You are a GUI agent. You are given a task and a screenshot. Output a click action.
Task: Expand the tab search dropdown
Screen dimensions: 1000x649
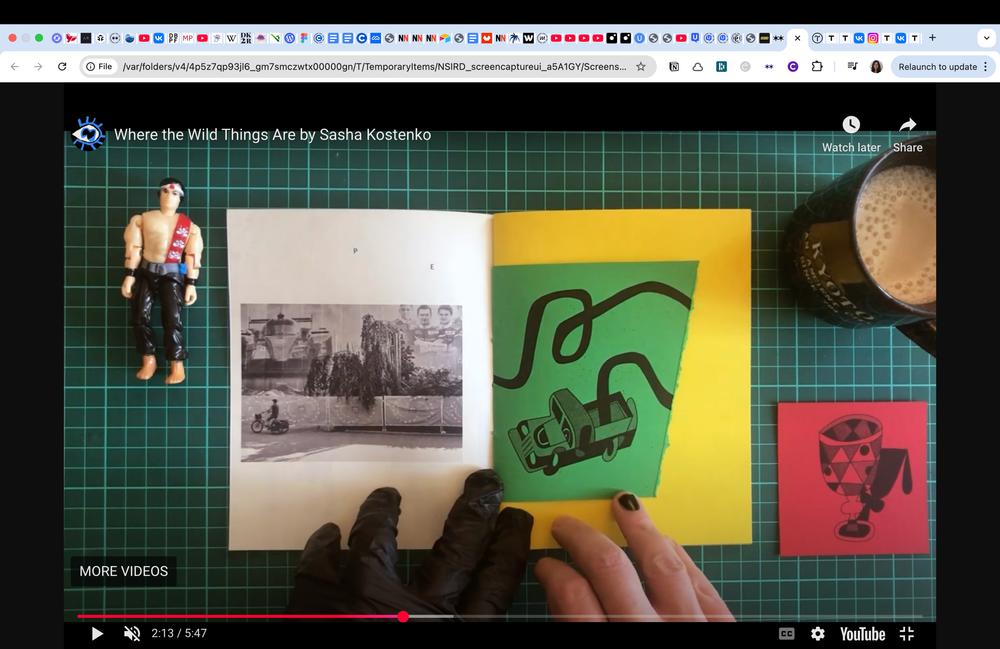[x=986, y=38]
